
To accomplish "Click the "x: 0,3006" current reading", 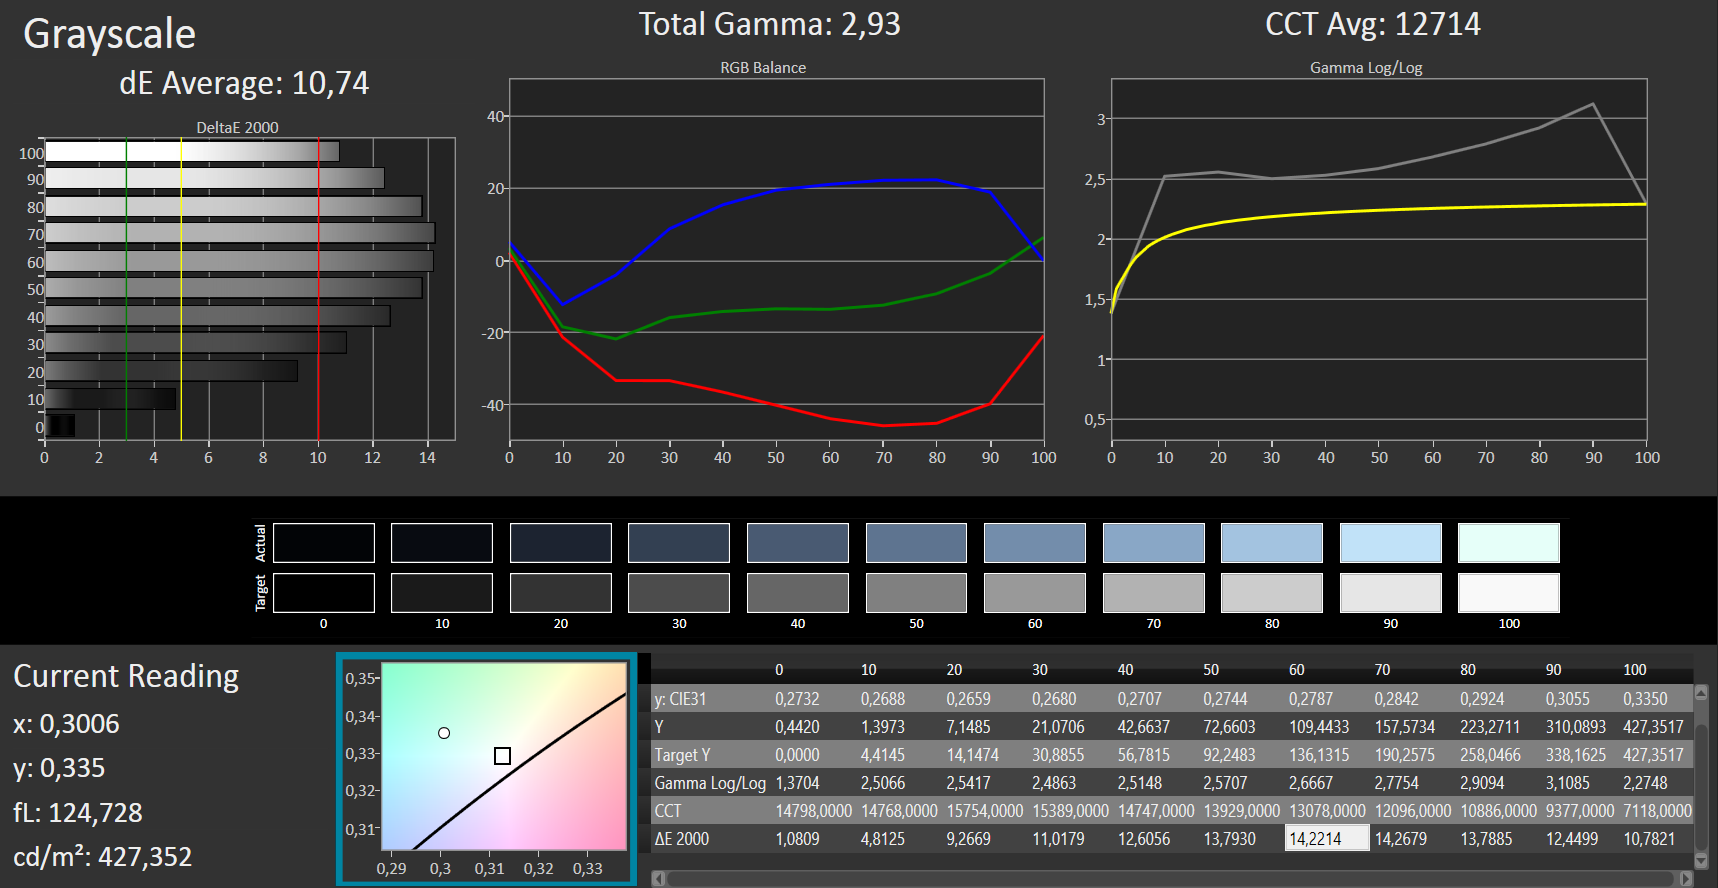I will (66, 724).
